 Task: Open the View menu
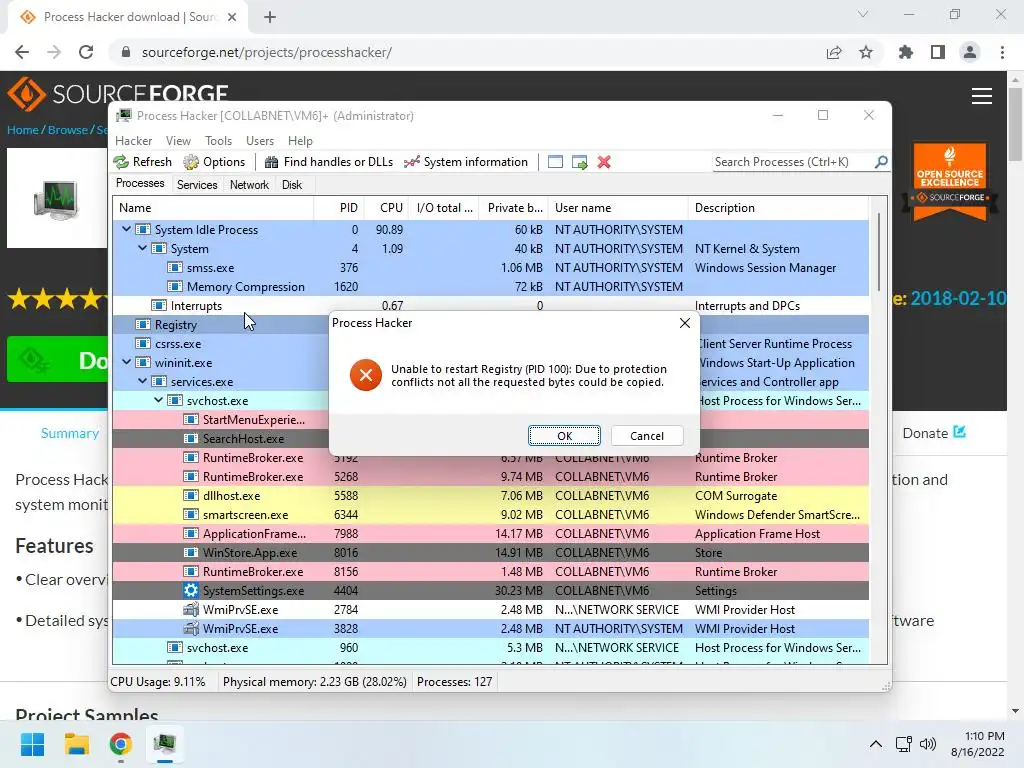(x=178, y=141)
